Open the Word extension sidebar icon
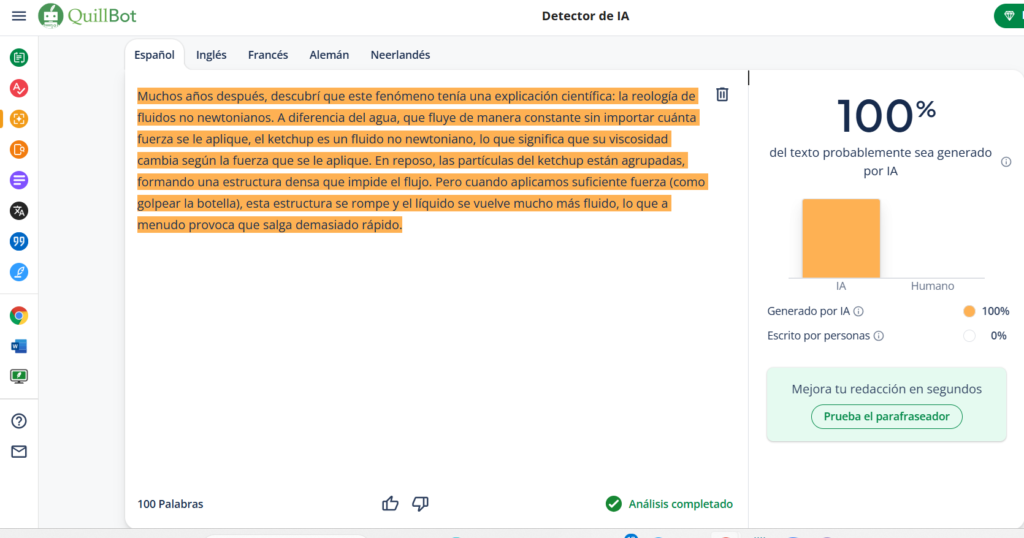The image size is (1024, 538). (19, 346)
